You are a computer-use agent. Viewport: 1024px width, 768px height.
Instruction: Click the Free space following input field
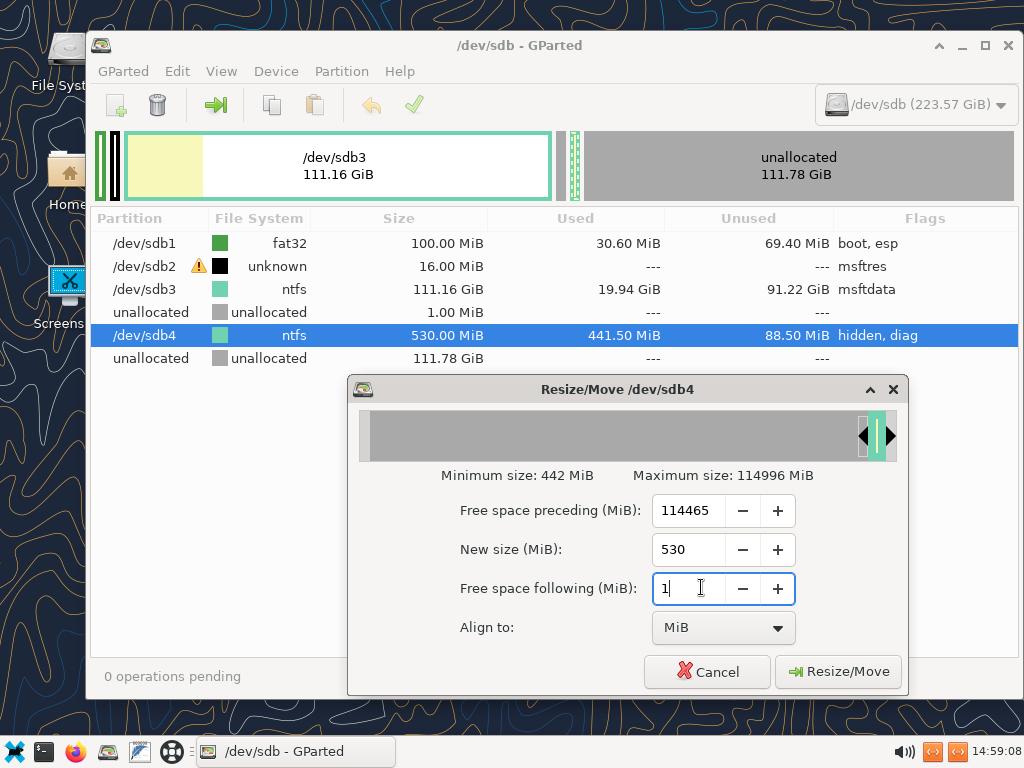tap(688, 589)
